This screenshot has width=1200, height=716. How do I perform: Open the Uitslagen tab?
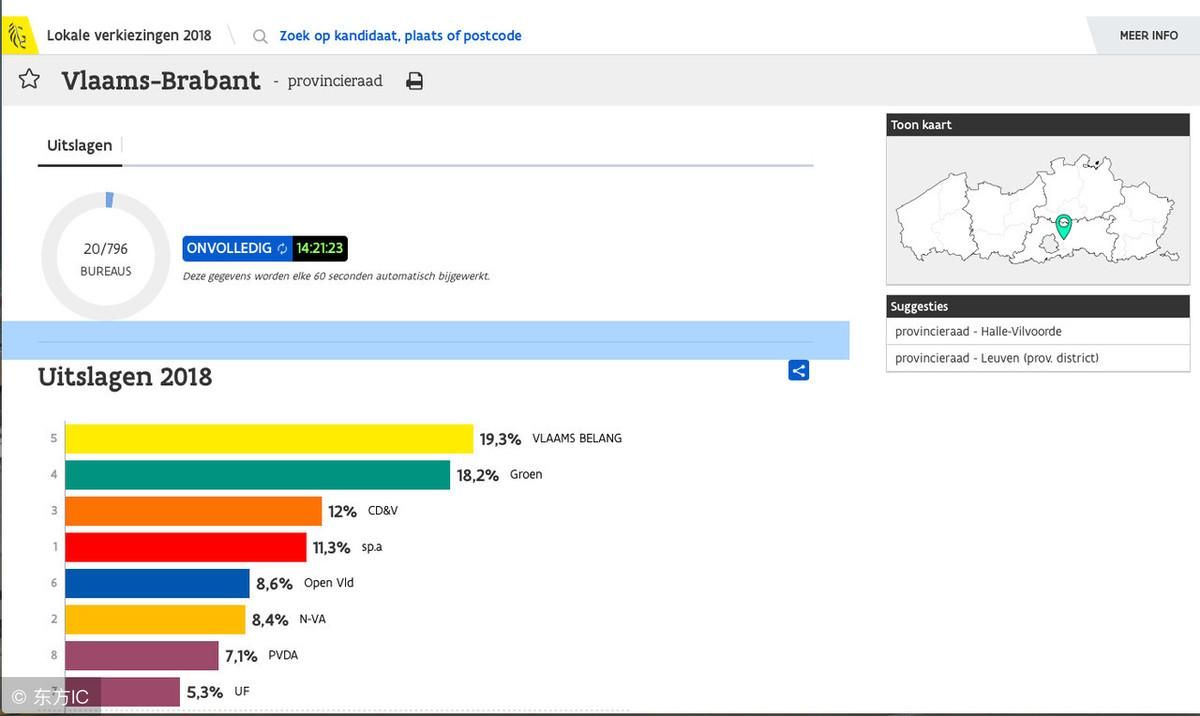pos(79,145)
